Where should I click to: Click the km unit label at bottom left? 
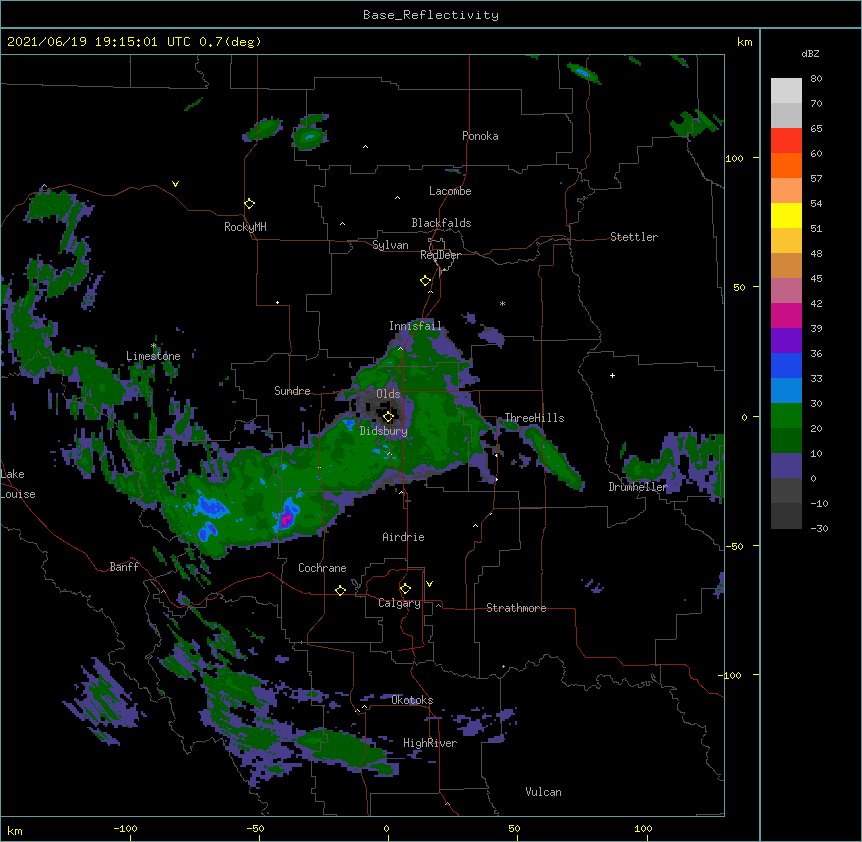pyautogui.click(x=15, y=830)
